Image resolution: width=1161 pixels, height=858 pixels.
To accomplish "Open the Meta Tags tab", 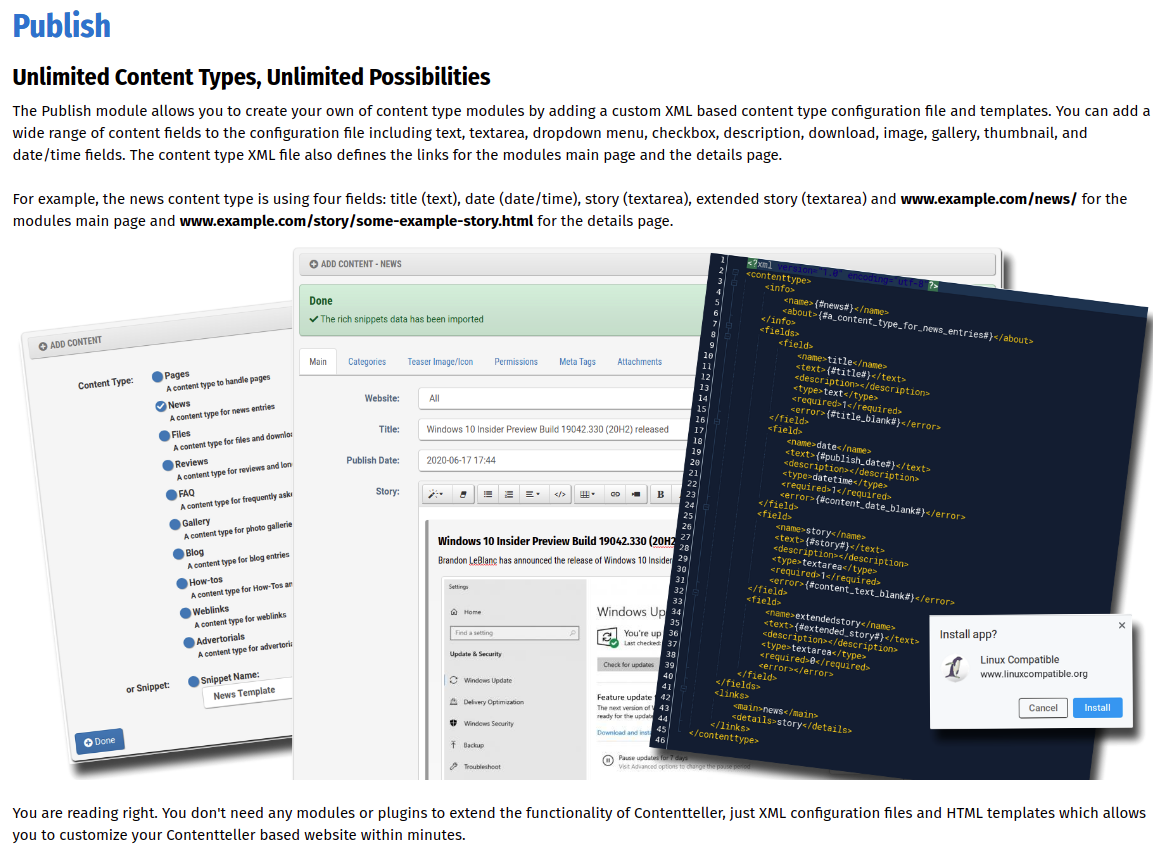I will [x=577, y=362].
